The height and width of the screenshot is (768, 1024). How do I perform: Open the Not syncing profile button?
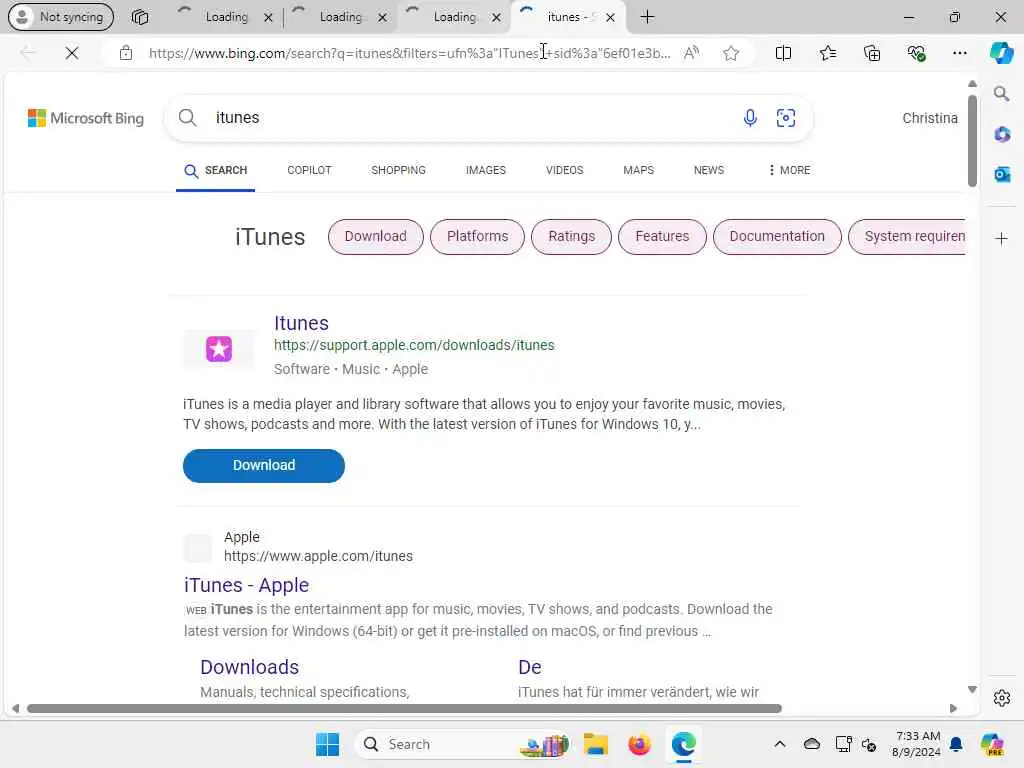click(x=61, y=17)
